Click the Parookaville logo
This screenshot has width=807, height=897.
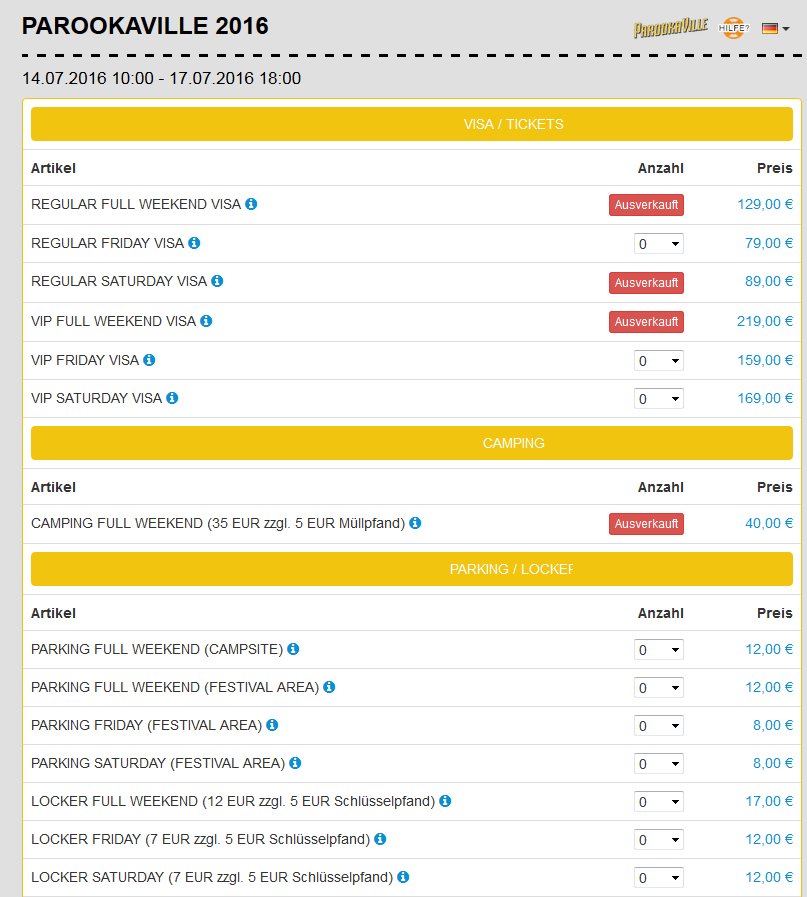coord(670,27)
